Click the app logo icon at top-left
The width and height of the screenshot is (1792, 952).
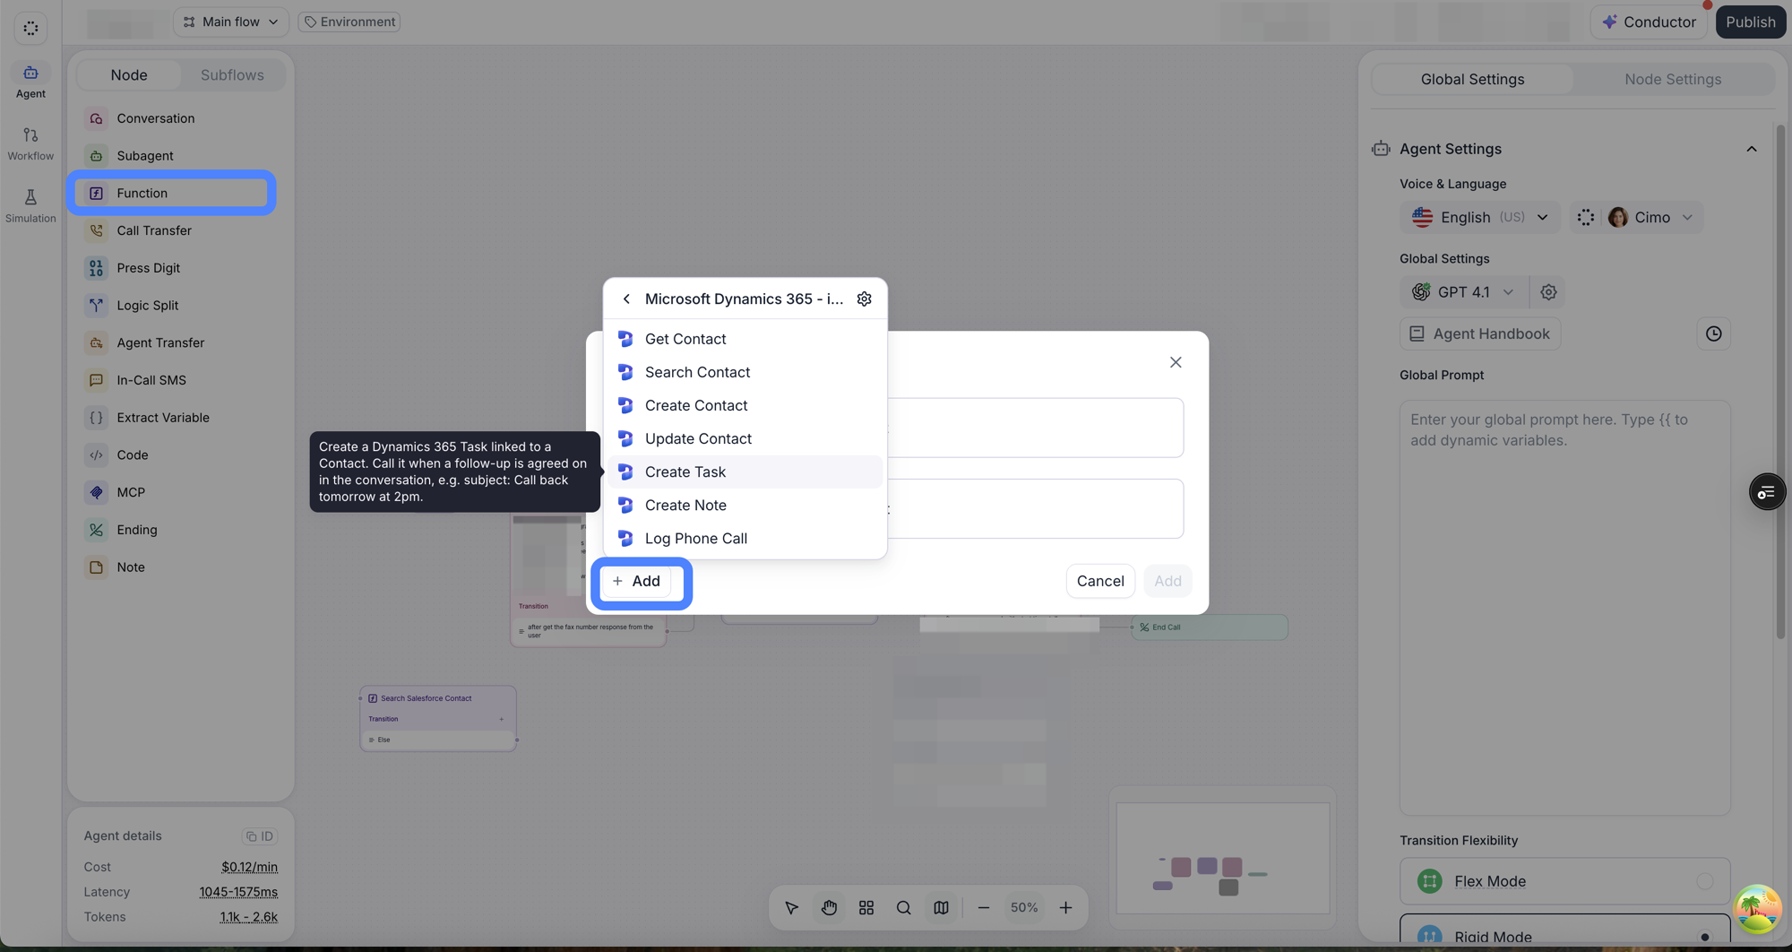point(31,28)
